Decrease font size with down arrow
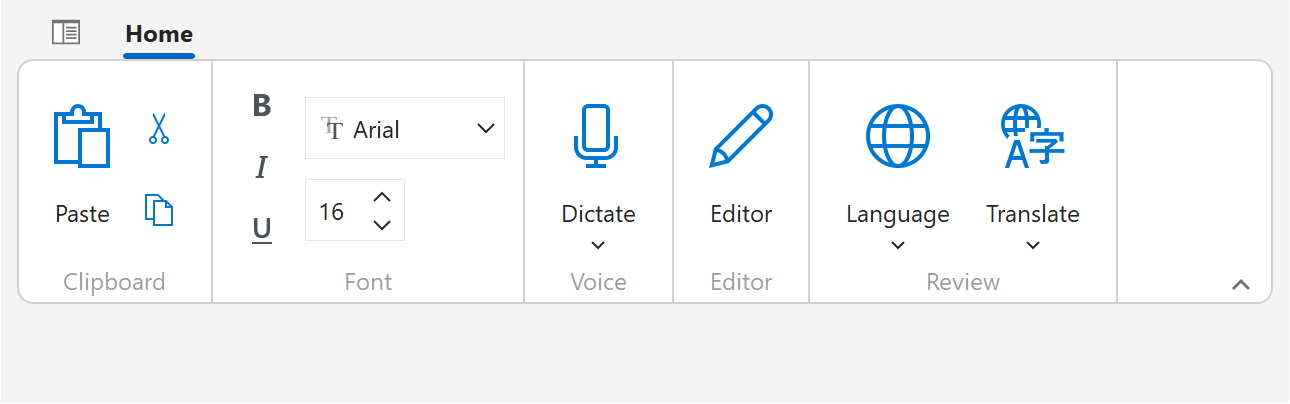 (381, 224)
